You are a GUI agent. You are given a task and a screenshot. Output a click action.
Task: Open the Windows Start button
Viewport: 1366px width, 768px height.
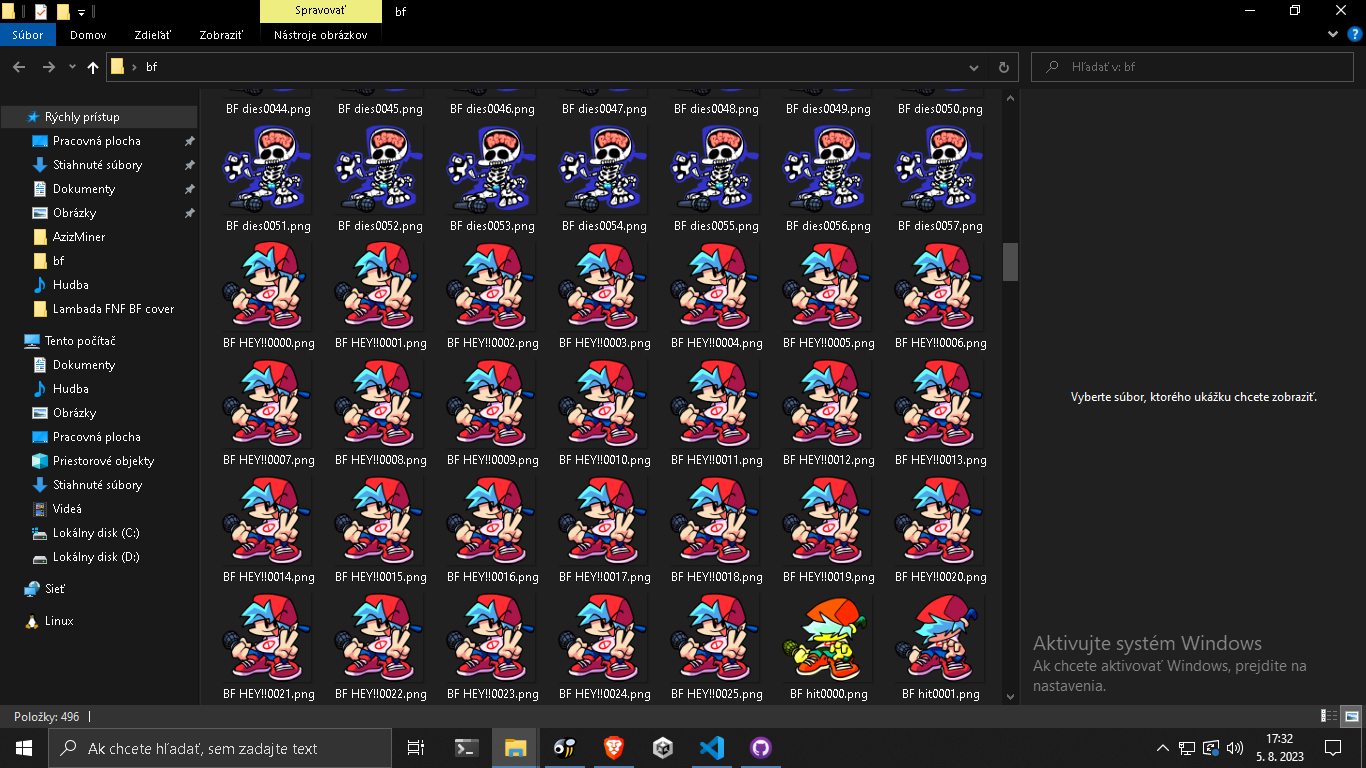click(24, 748)
